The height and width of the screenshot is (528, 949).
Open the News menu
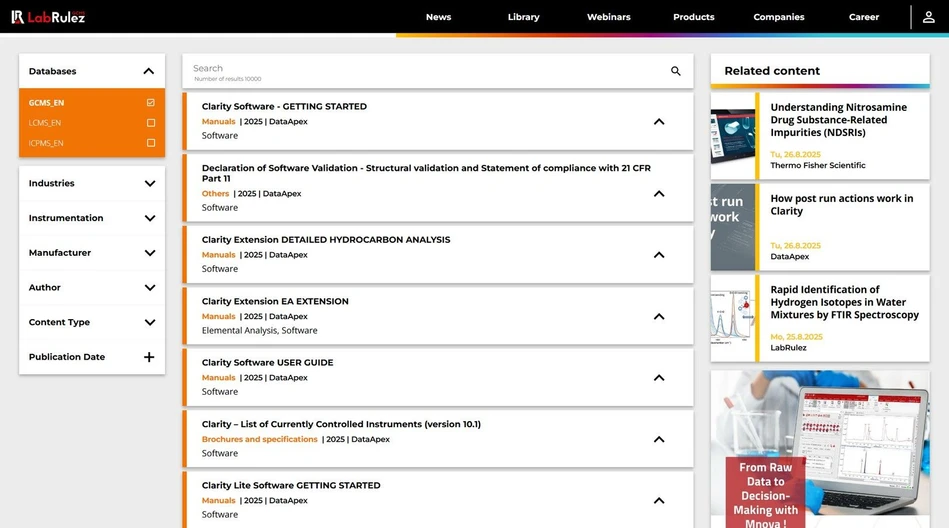pyautogui.click(x=438, y=17)
